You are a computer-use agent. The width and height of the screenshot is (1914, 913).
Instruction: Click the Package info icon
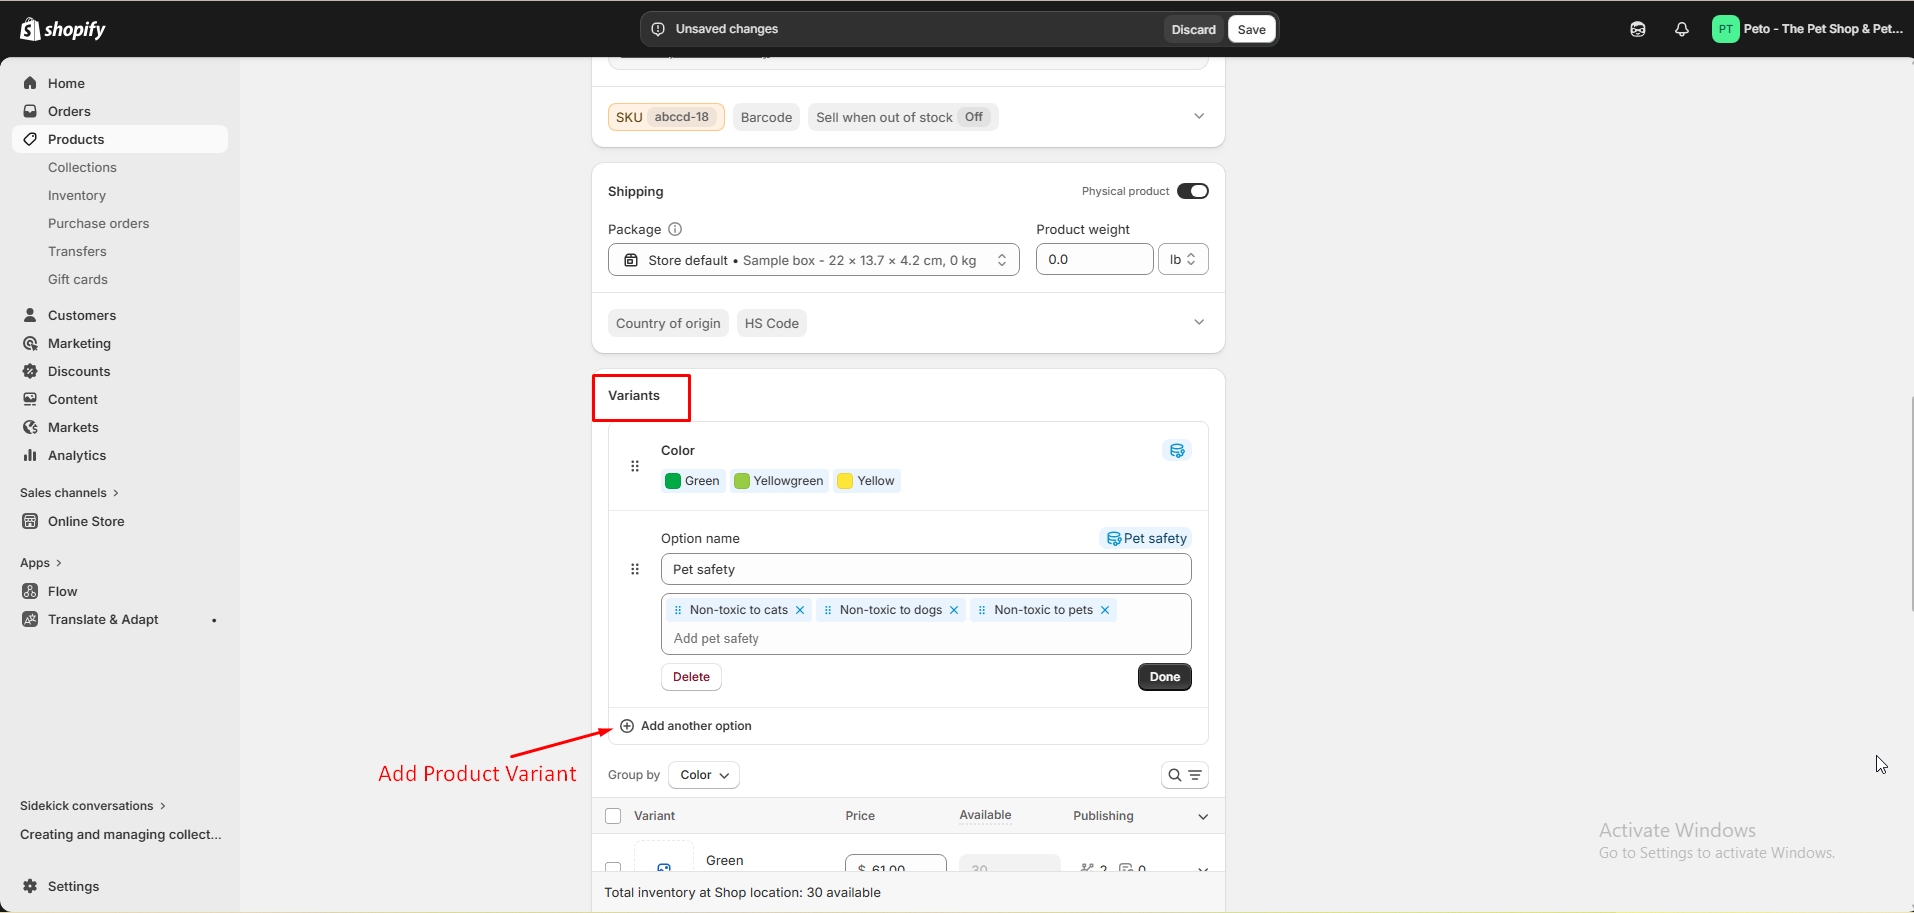[x=675, y=229]
